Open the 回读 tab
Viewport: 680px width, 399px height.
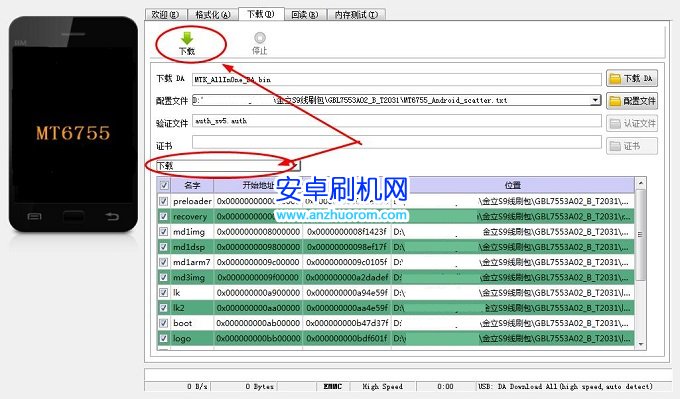click(x=305, y=14)
